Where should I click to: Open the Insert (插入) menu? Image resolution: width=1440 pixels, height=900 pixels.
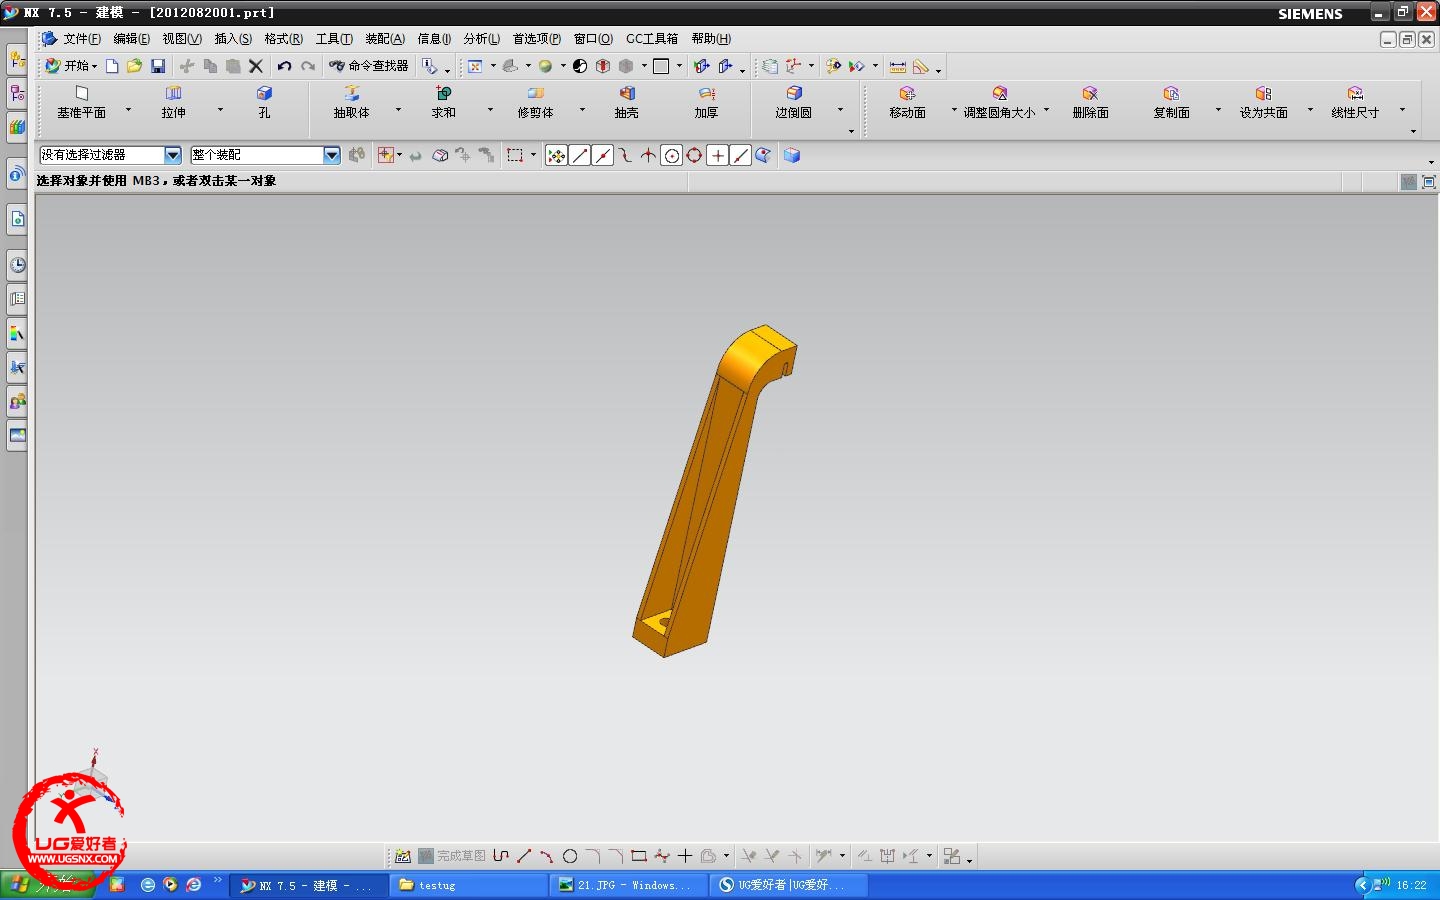[x=233, y=39]
